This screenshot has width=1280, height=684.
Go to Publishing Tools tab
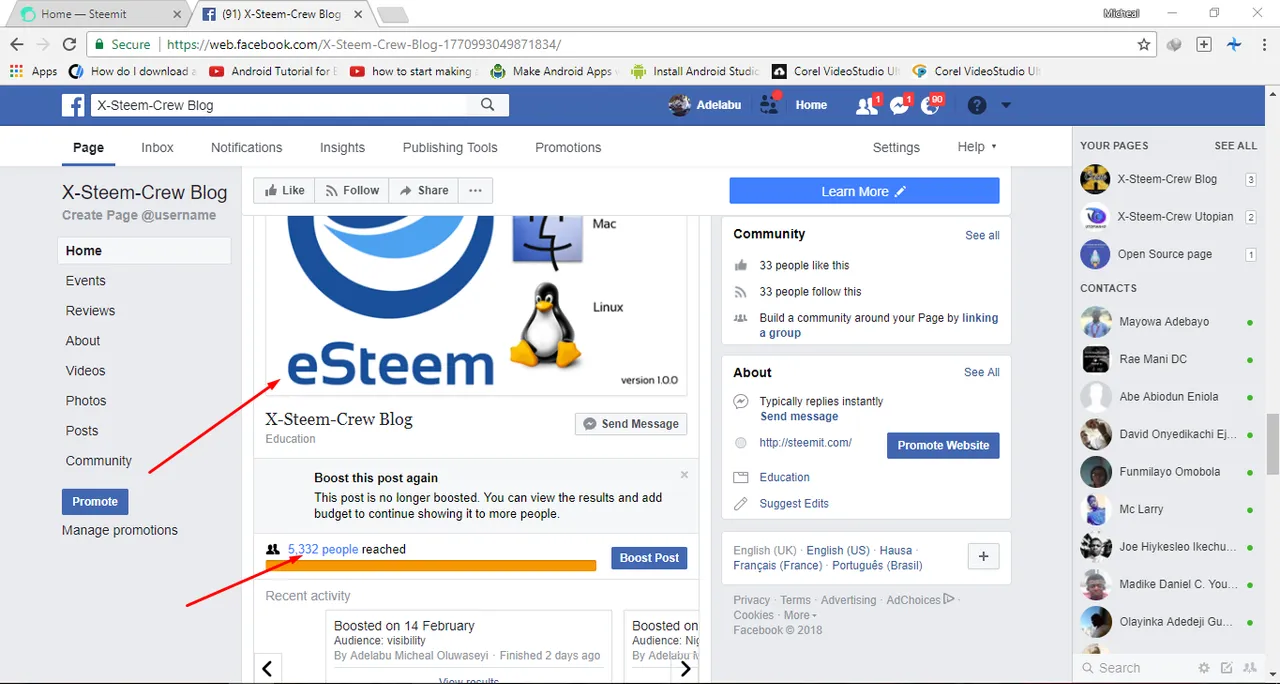coord(450,147)
